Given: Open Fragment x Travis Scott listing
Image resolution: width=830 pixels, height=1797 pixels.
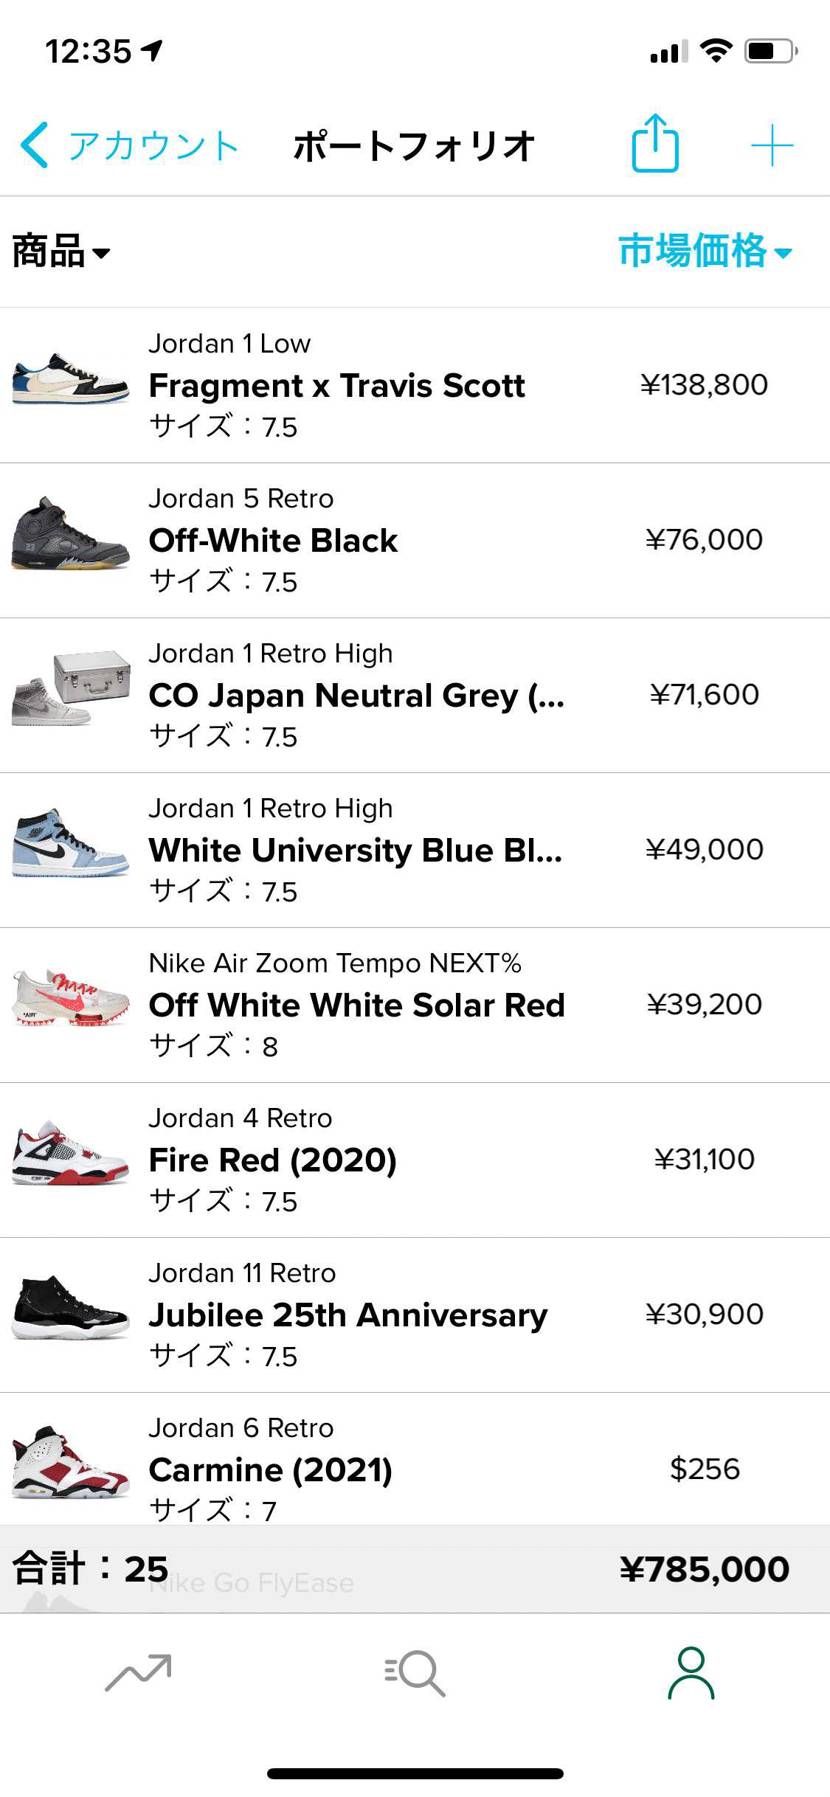Looking at the screenshot, I should (336, 386).
